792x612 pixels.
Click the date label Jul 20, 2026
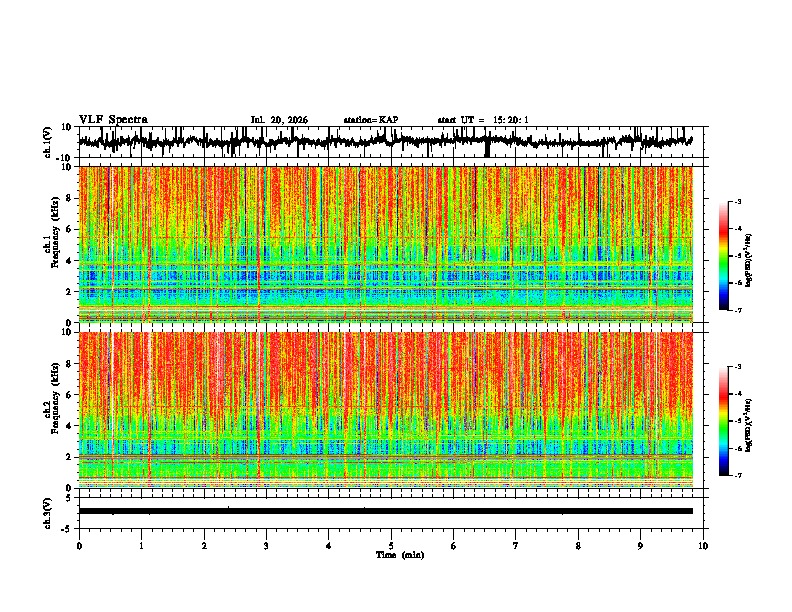(279, 120)
